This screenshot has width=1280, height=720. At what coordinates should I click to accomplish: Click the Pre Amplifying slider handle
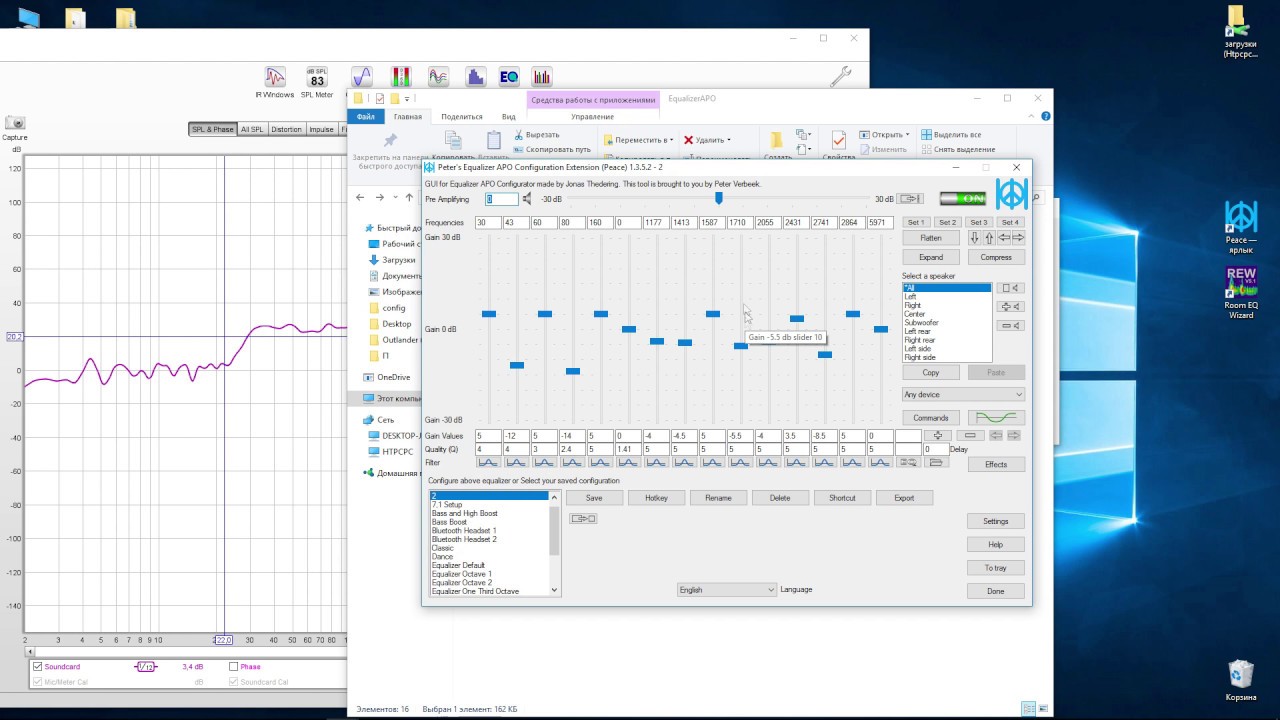[x=718, y=198]
